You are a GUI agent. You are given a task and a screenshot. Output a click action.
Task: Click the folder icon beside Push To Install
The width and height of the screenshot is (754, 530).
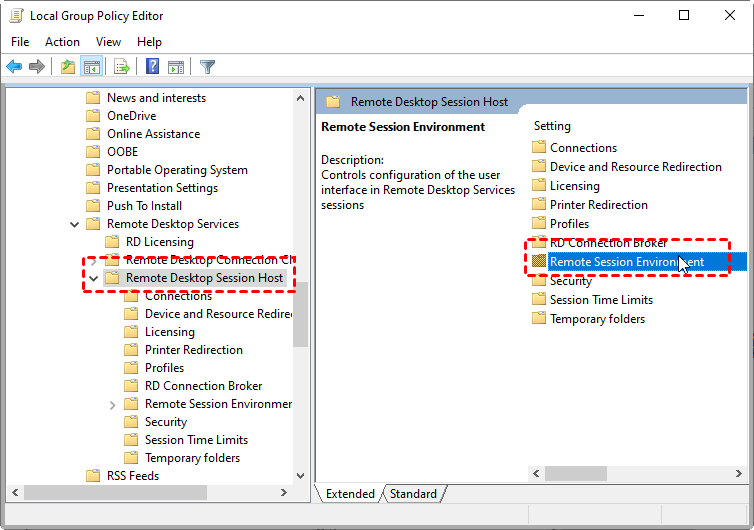(x=93, y=206)
